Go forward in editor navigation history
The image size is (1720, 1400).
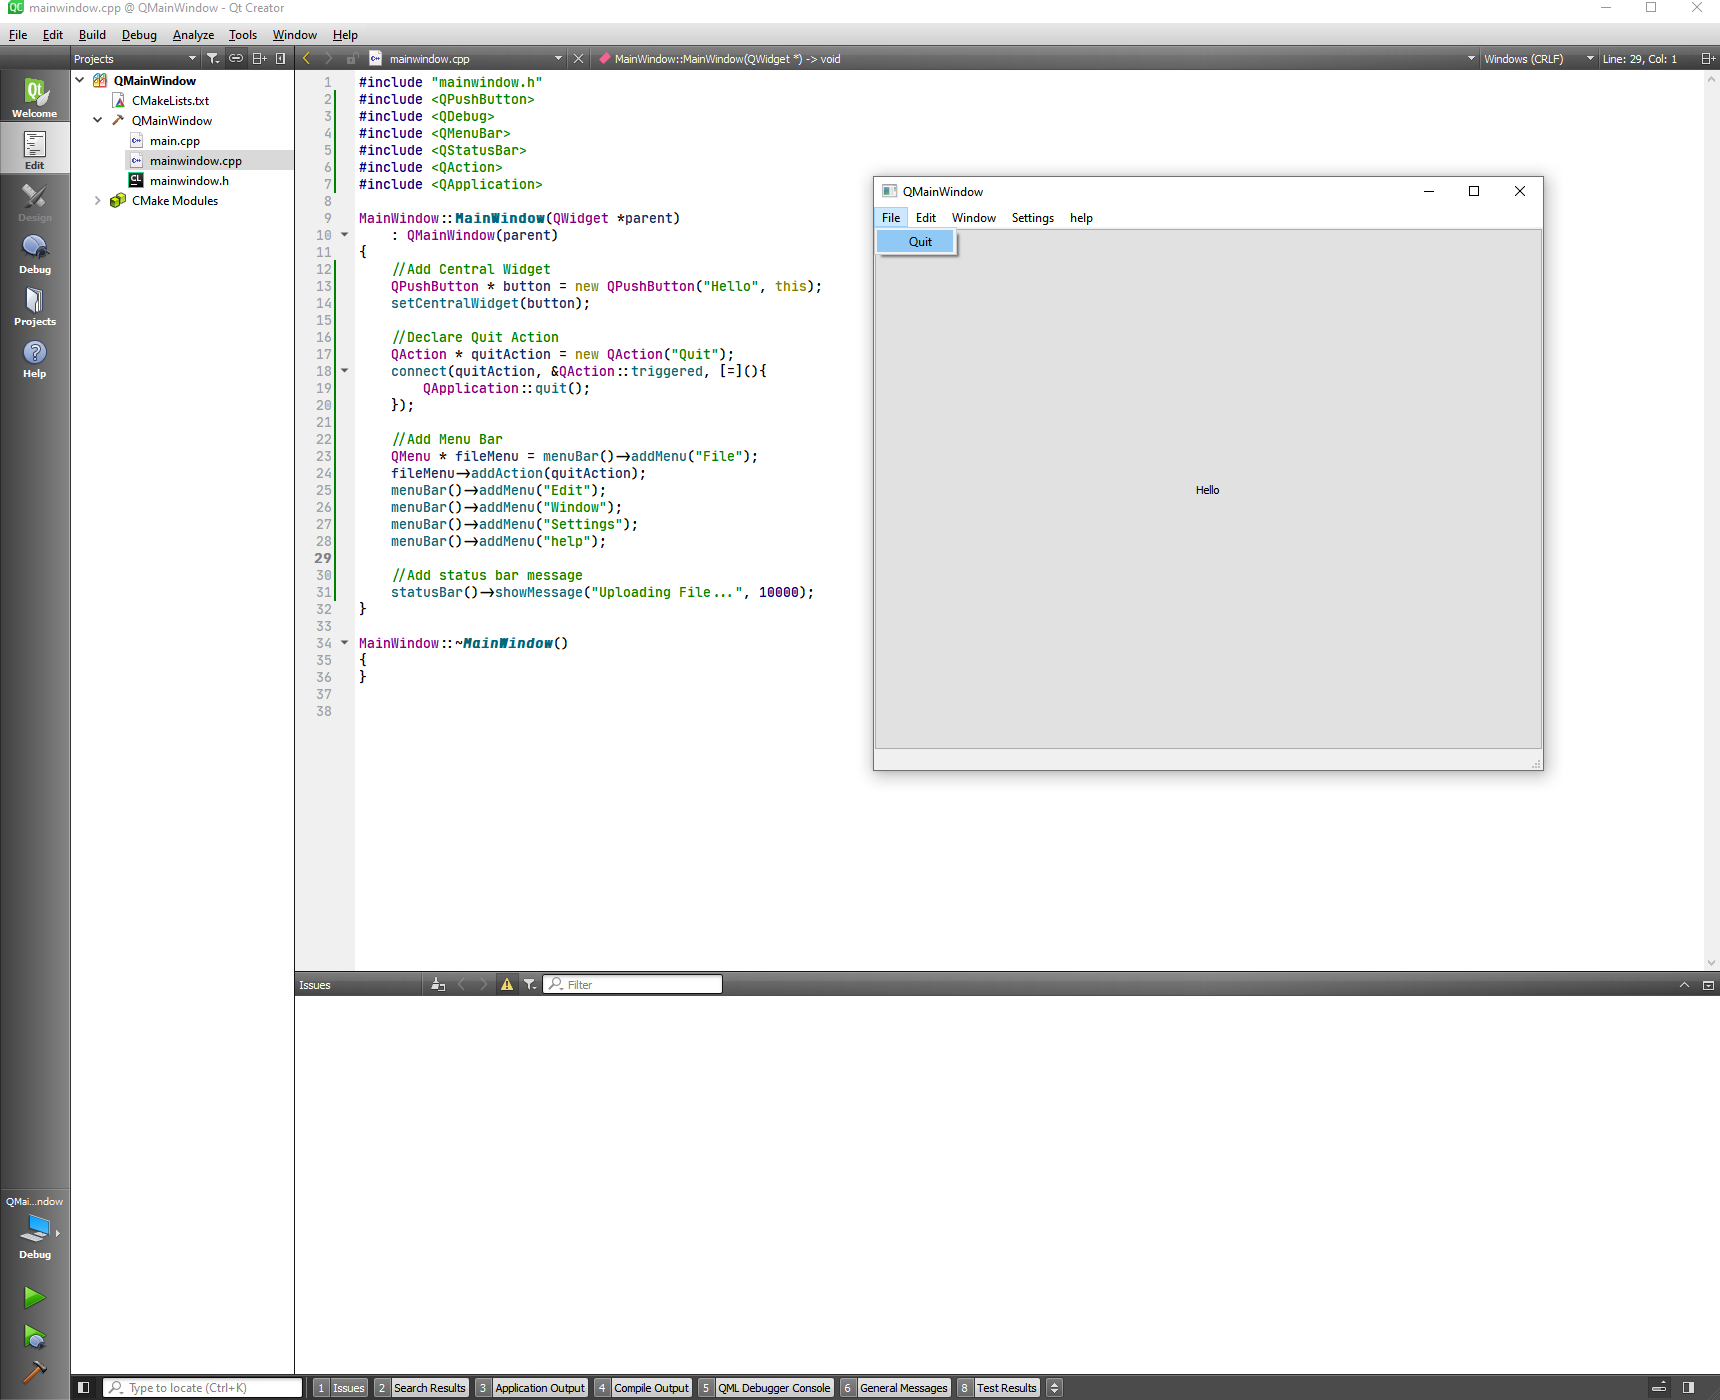coord(328,59)
